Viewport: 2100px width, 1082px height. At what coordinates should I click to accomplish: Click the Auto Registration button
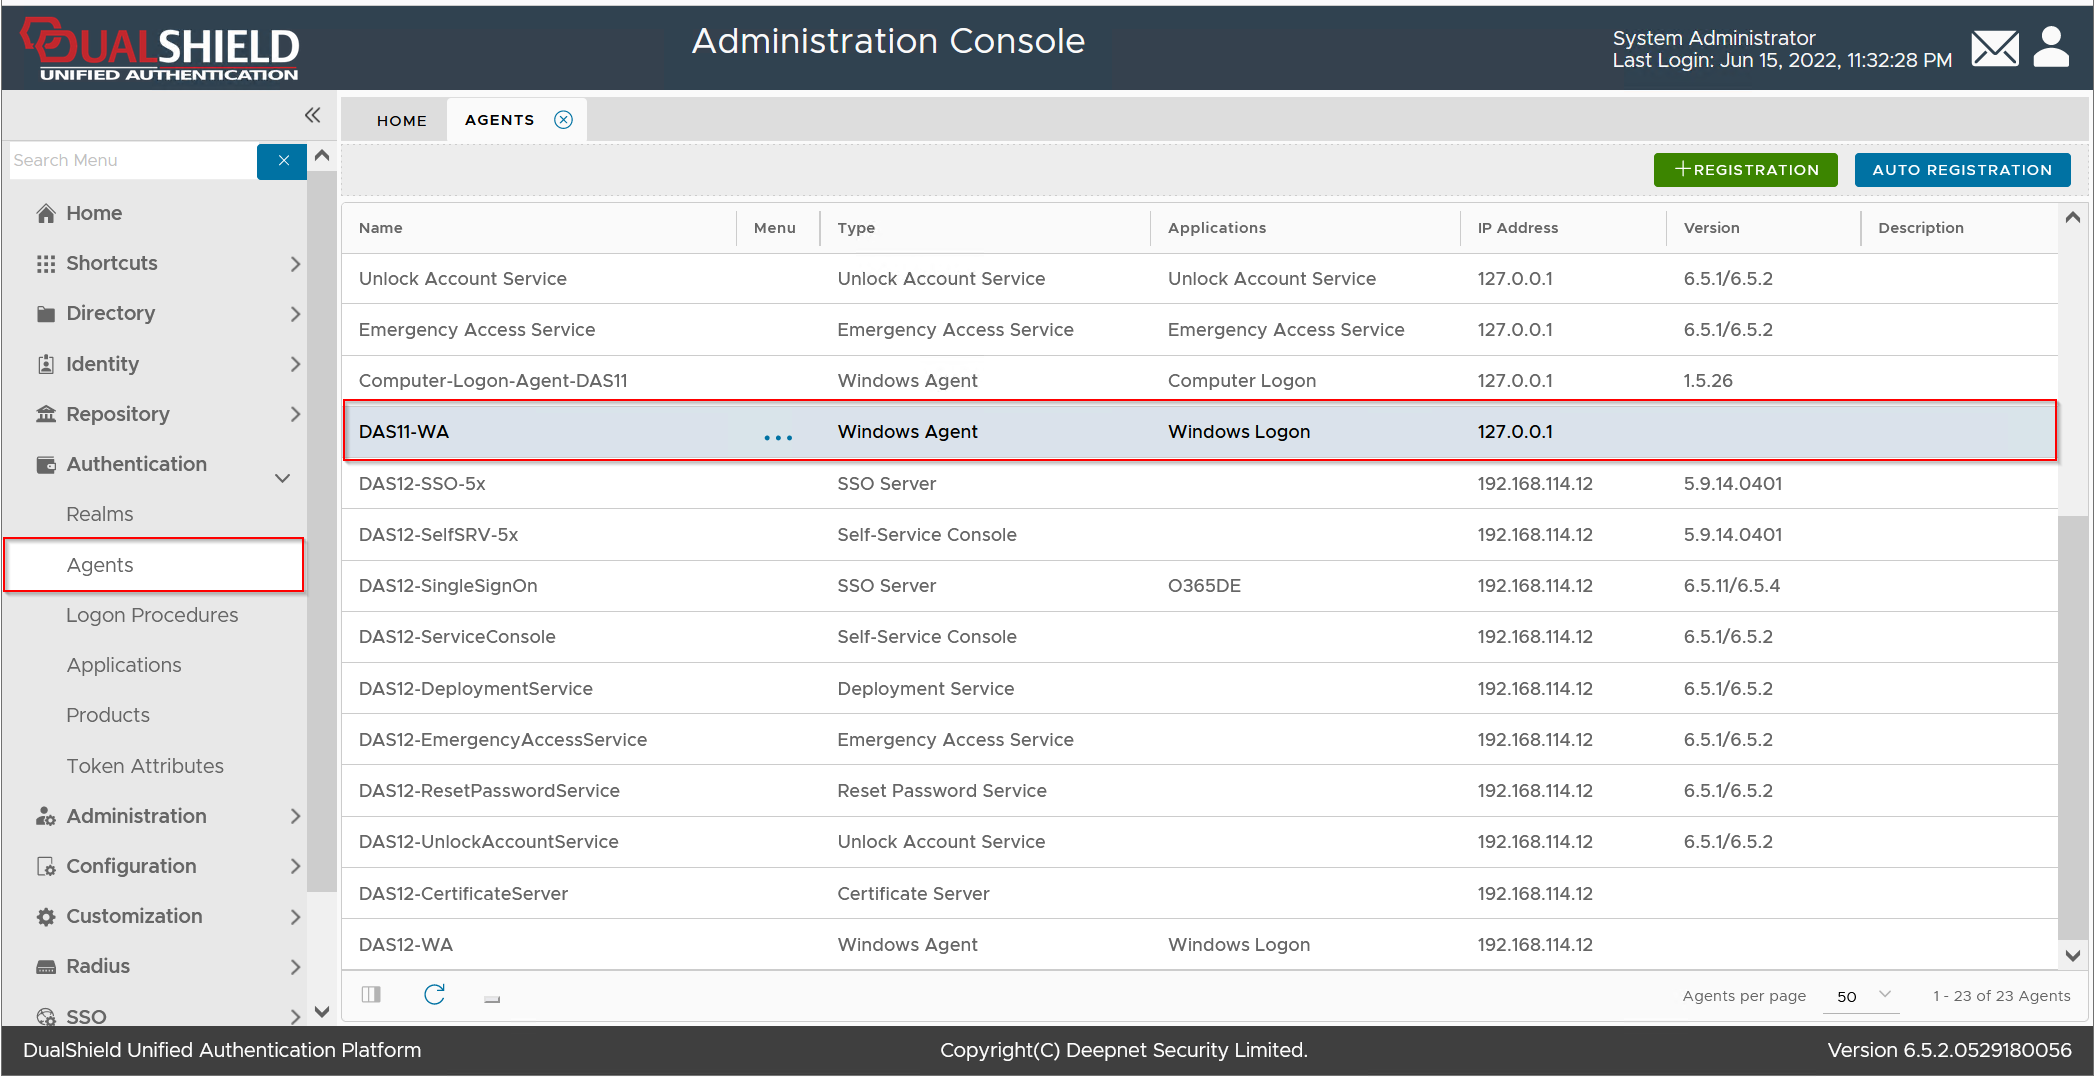point(1962,170)
